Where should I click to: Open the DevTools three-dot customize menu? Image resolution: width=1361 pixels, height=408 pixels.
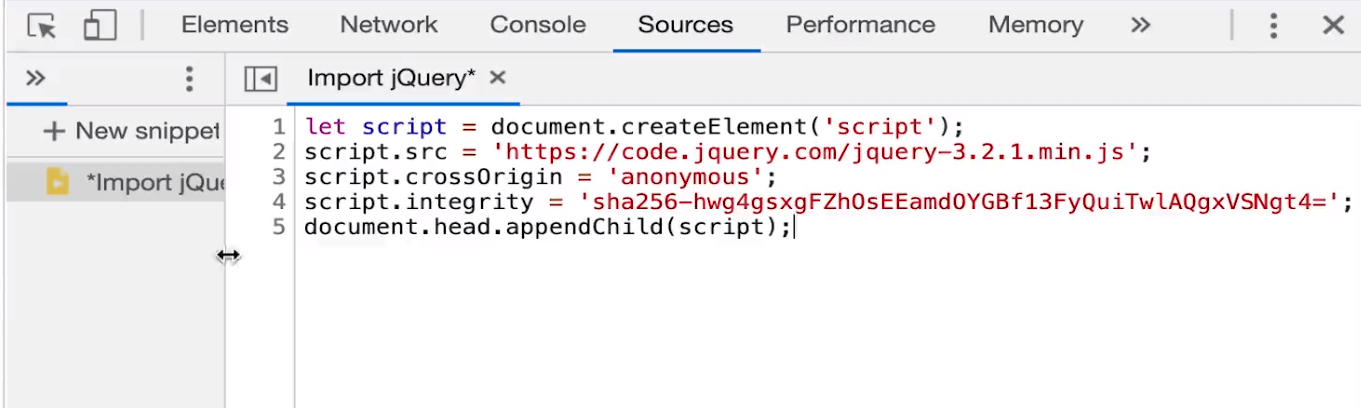[1273, 26]
